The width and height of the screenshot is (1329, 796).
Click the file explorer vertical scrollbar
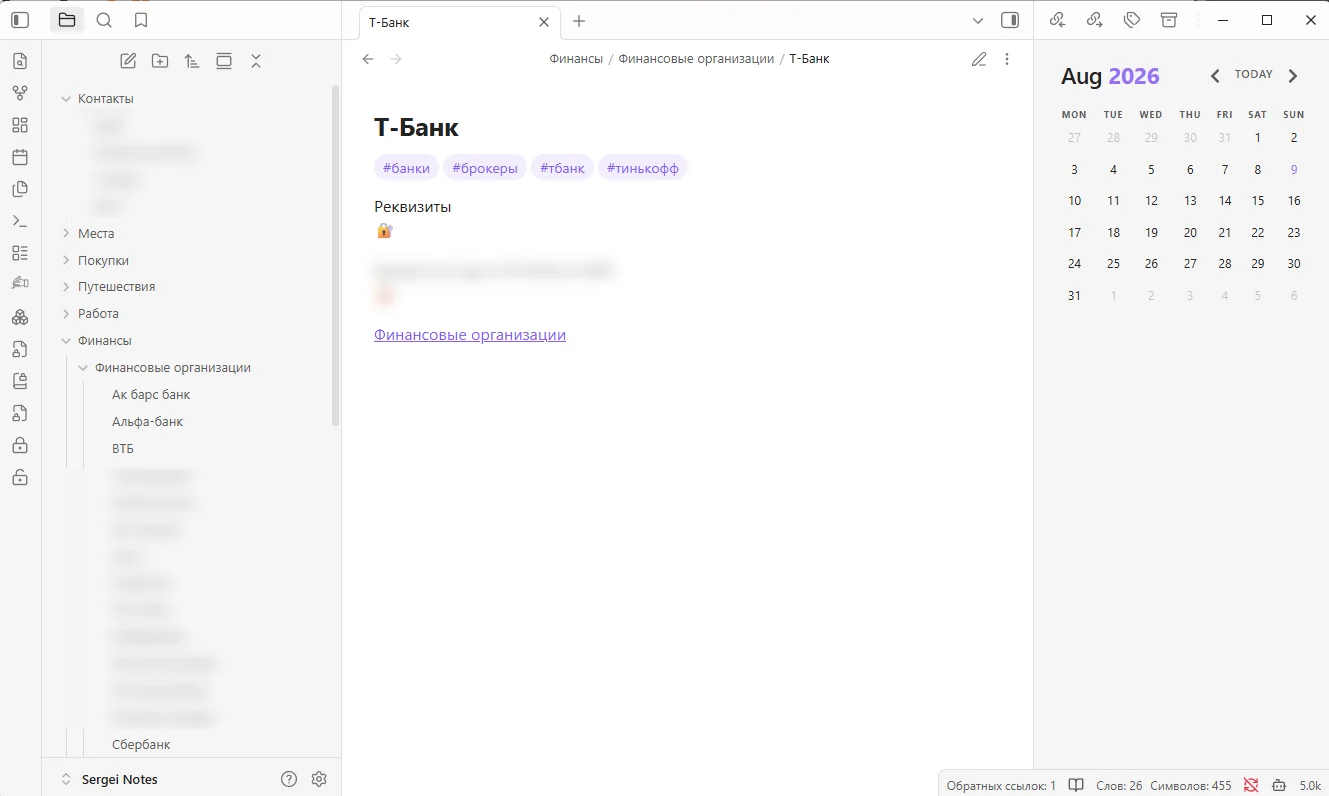click(x=336, y=255)
